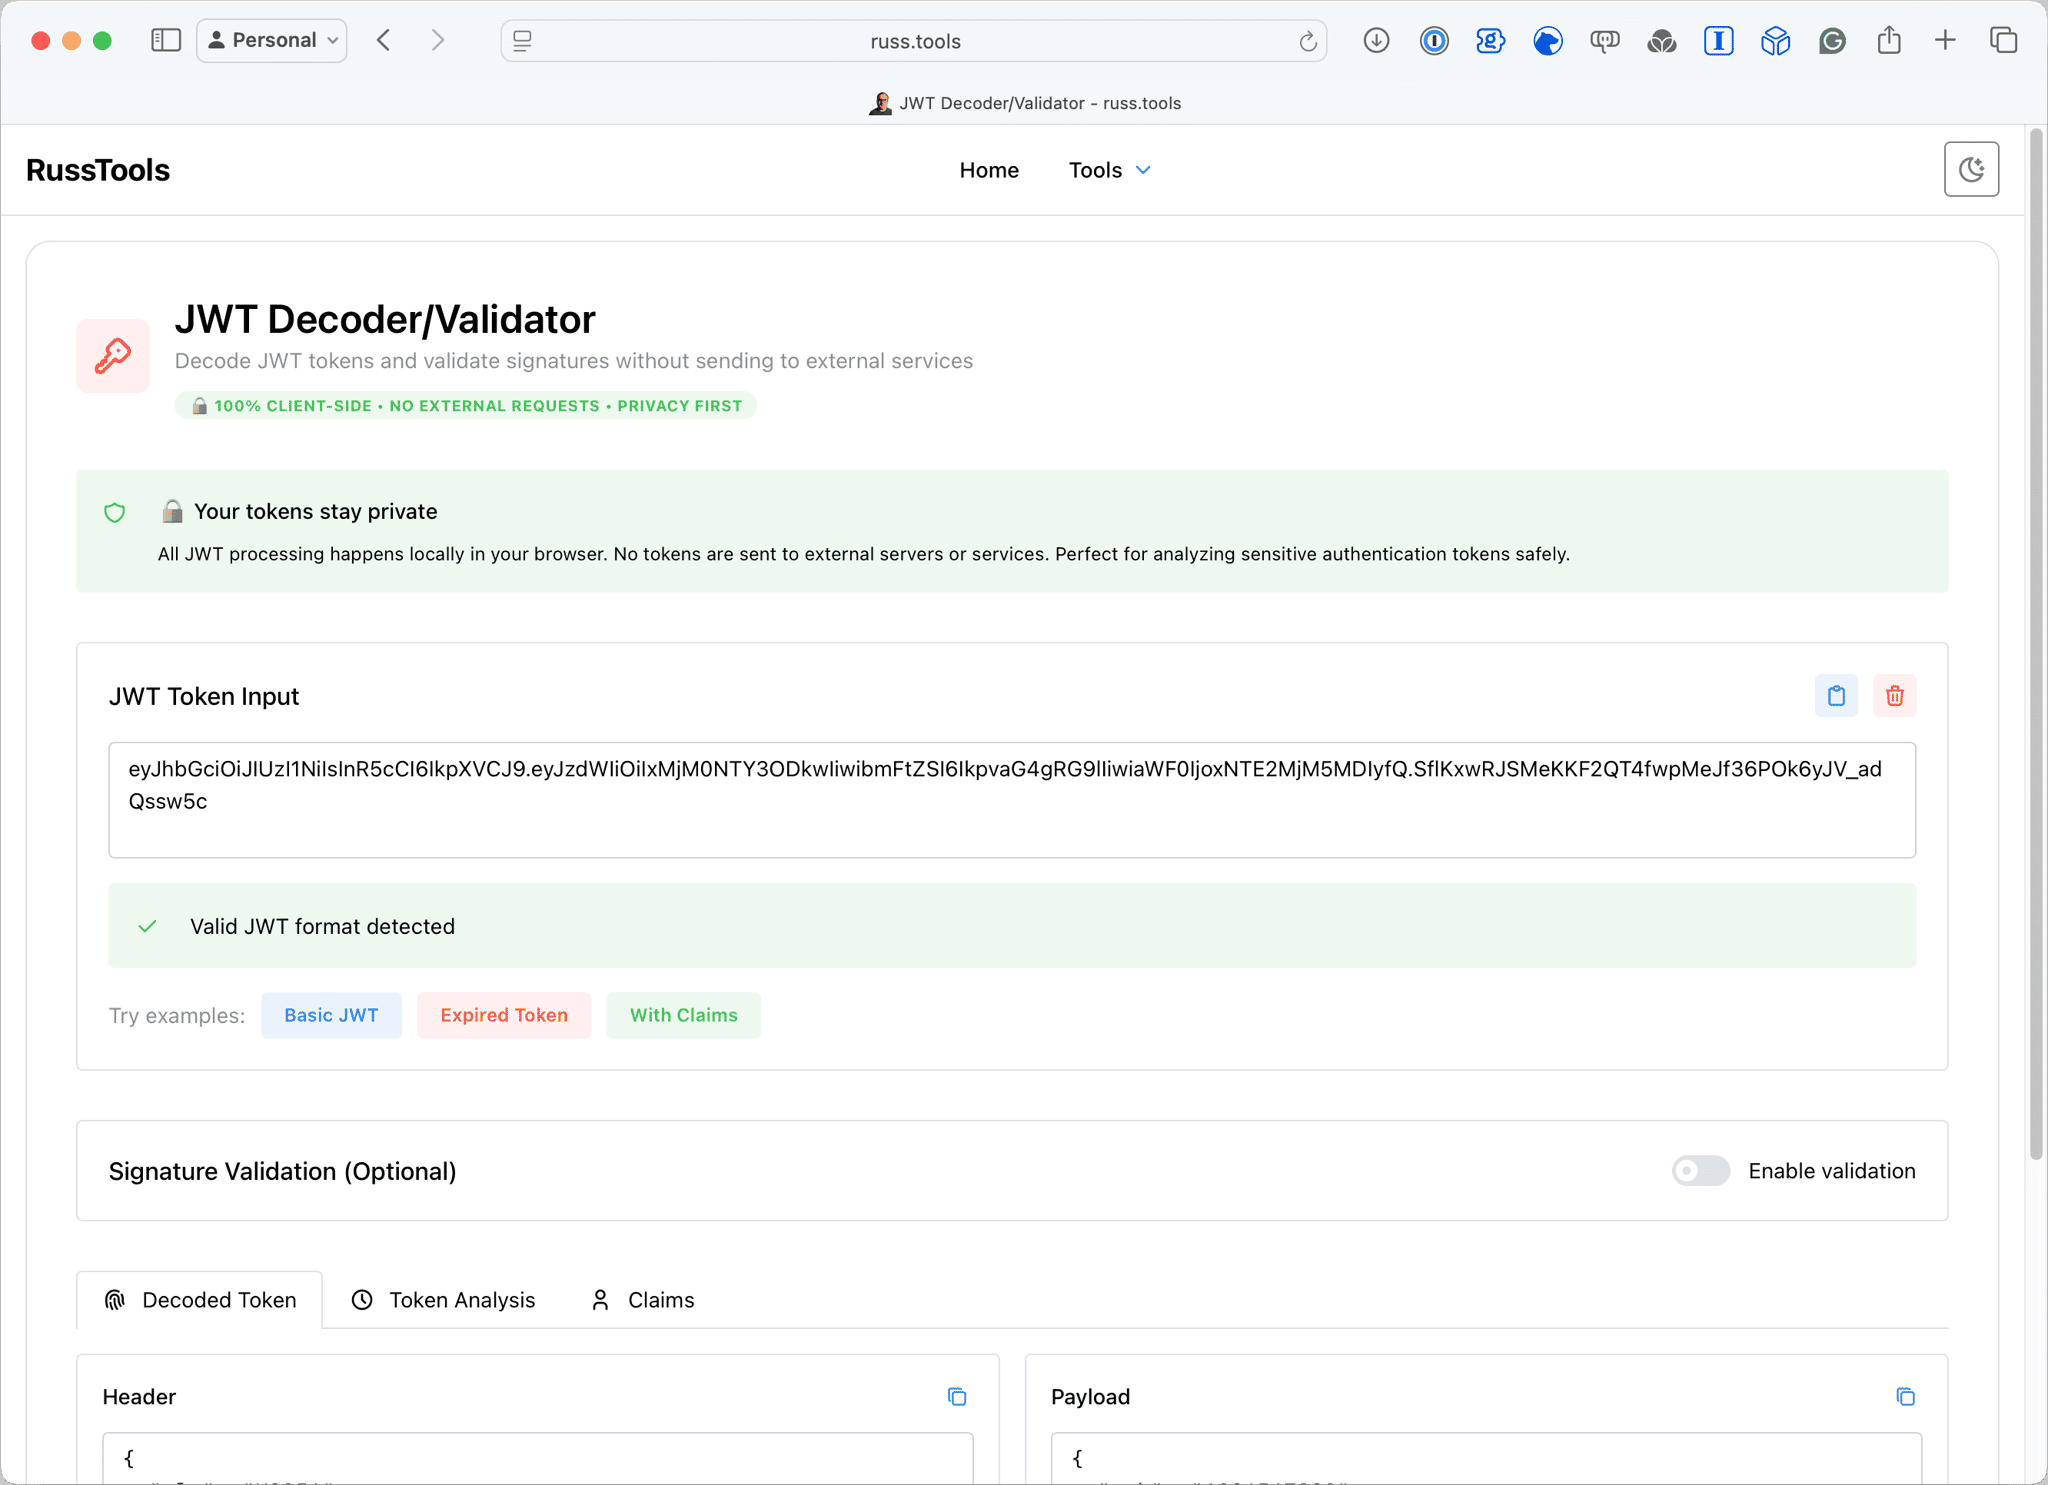Screen dimensions: 2048x1485
Task: Load the With Claims example
Action: coord(683,1015)
